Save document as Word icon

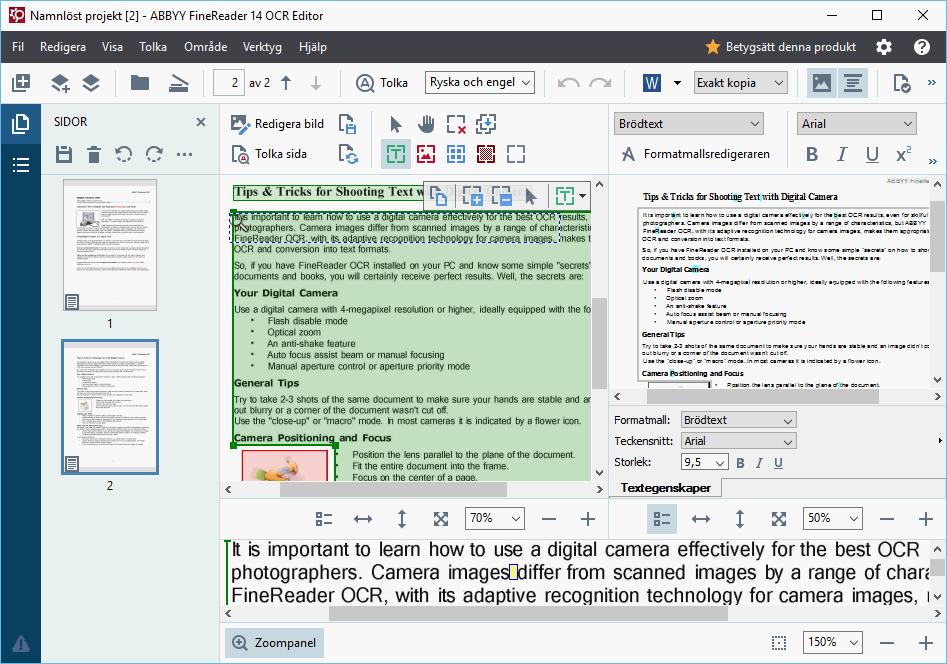[x=652, y=83]
